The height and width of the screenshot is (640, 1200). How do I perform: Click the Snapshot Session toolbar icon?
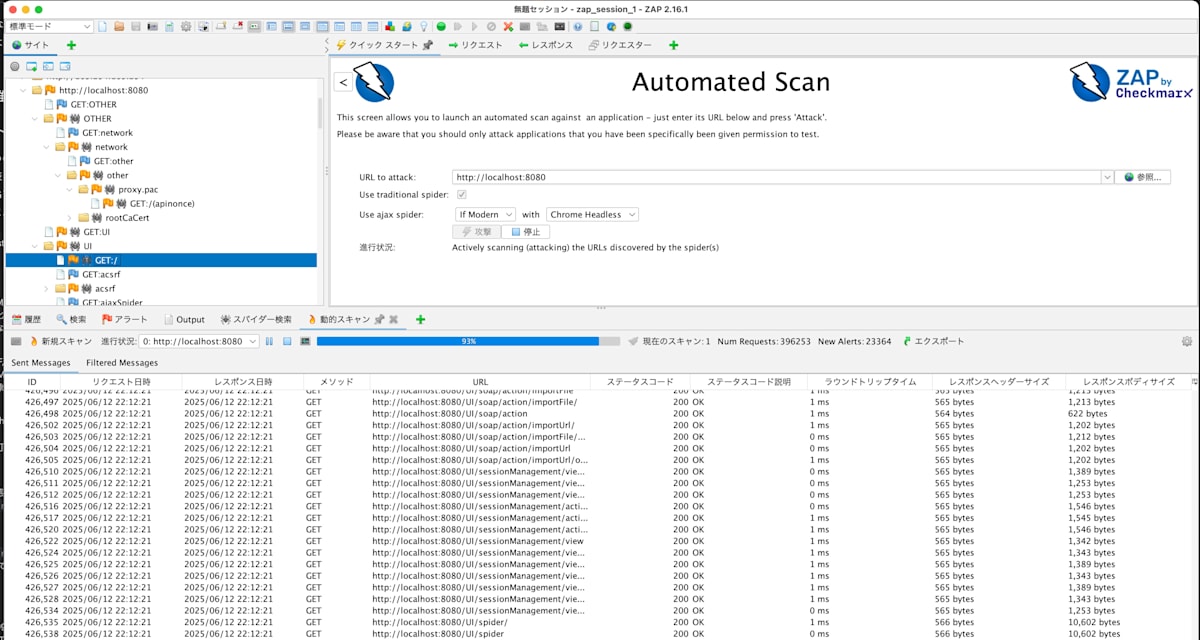pyautogui.click(x=152, y=26)
